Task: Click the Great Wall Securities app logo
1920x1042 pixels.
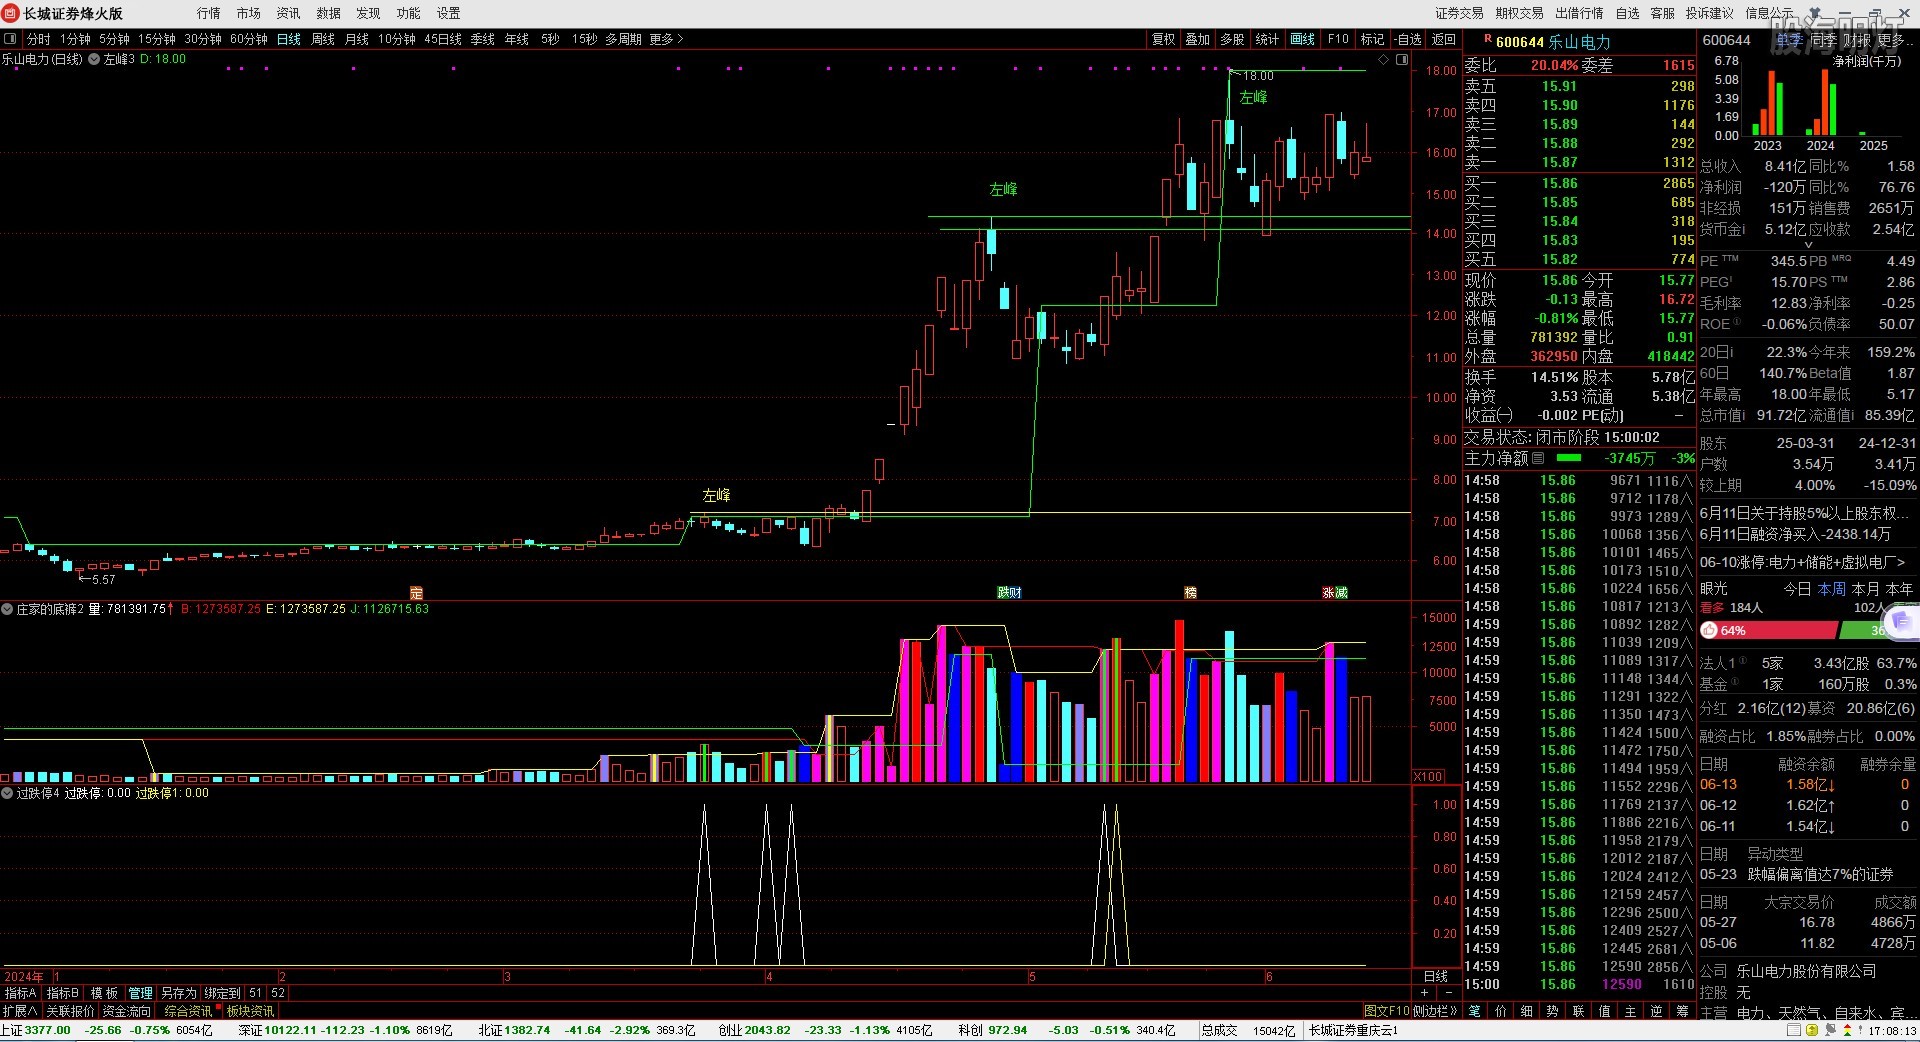Action: point(11,13)
